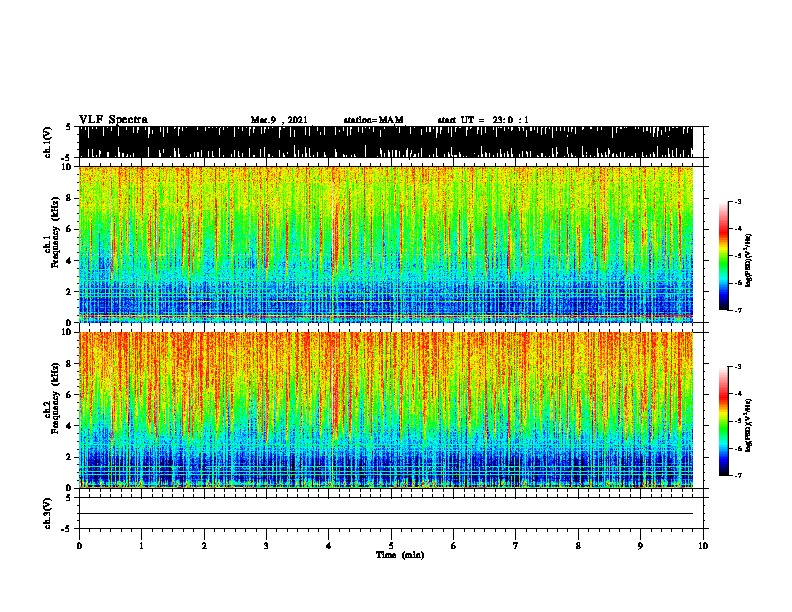Click the black ch.1 waveform strip
This screenshot has width=792, height=612.
[x=386, y=142]
